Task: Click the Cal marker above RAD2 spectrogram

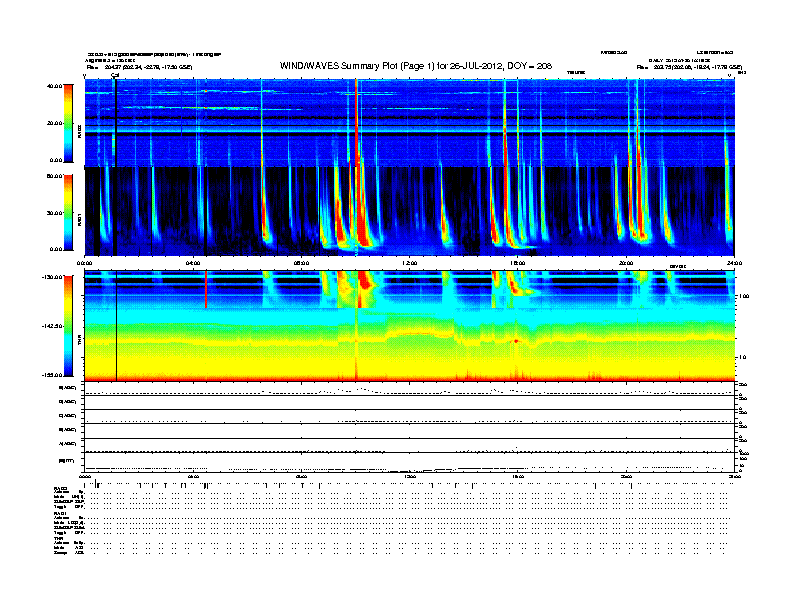Action: (x=115, y=75)
